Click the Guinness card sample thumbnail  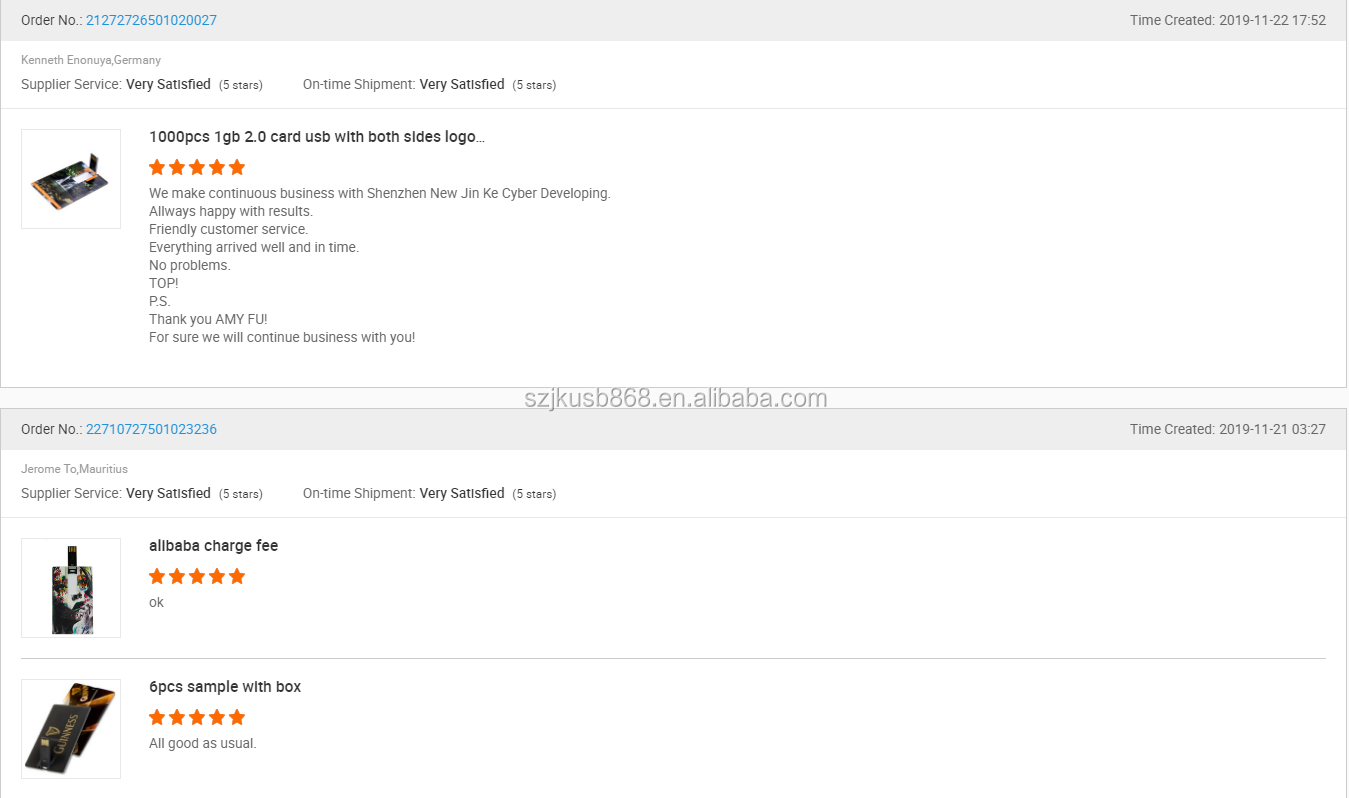(71, 729)
